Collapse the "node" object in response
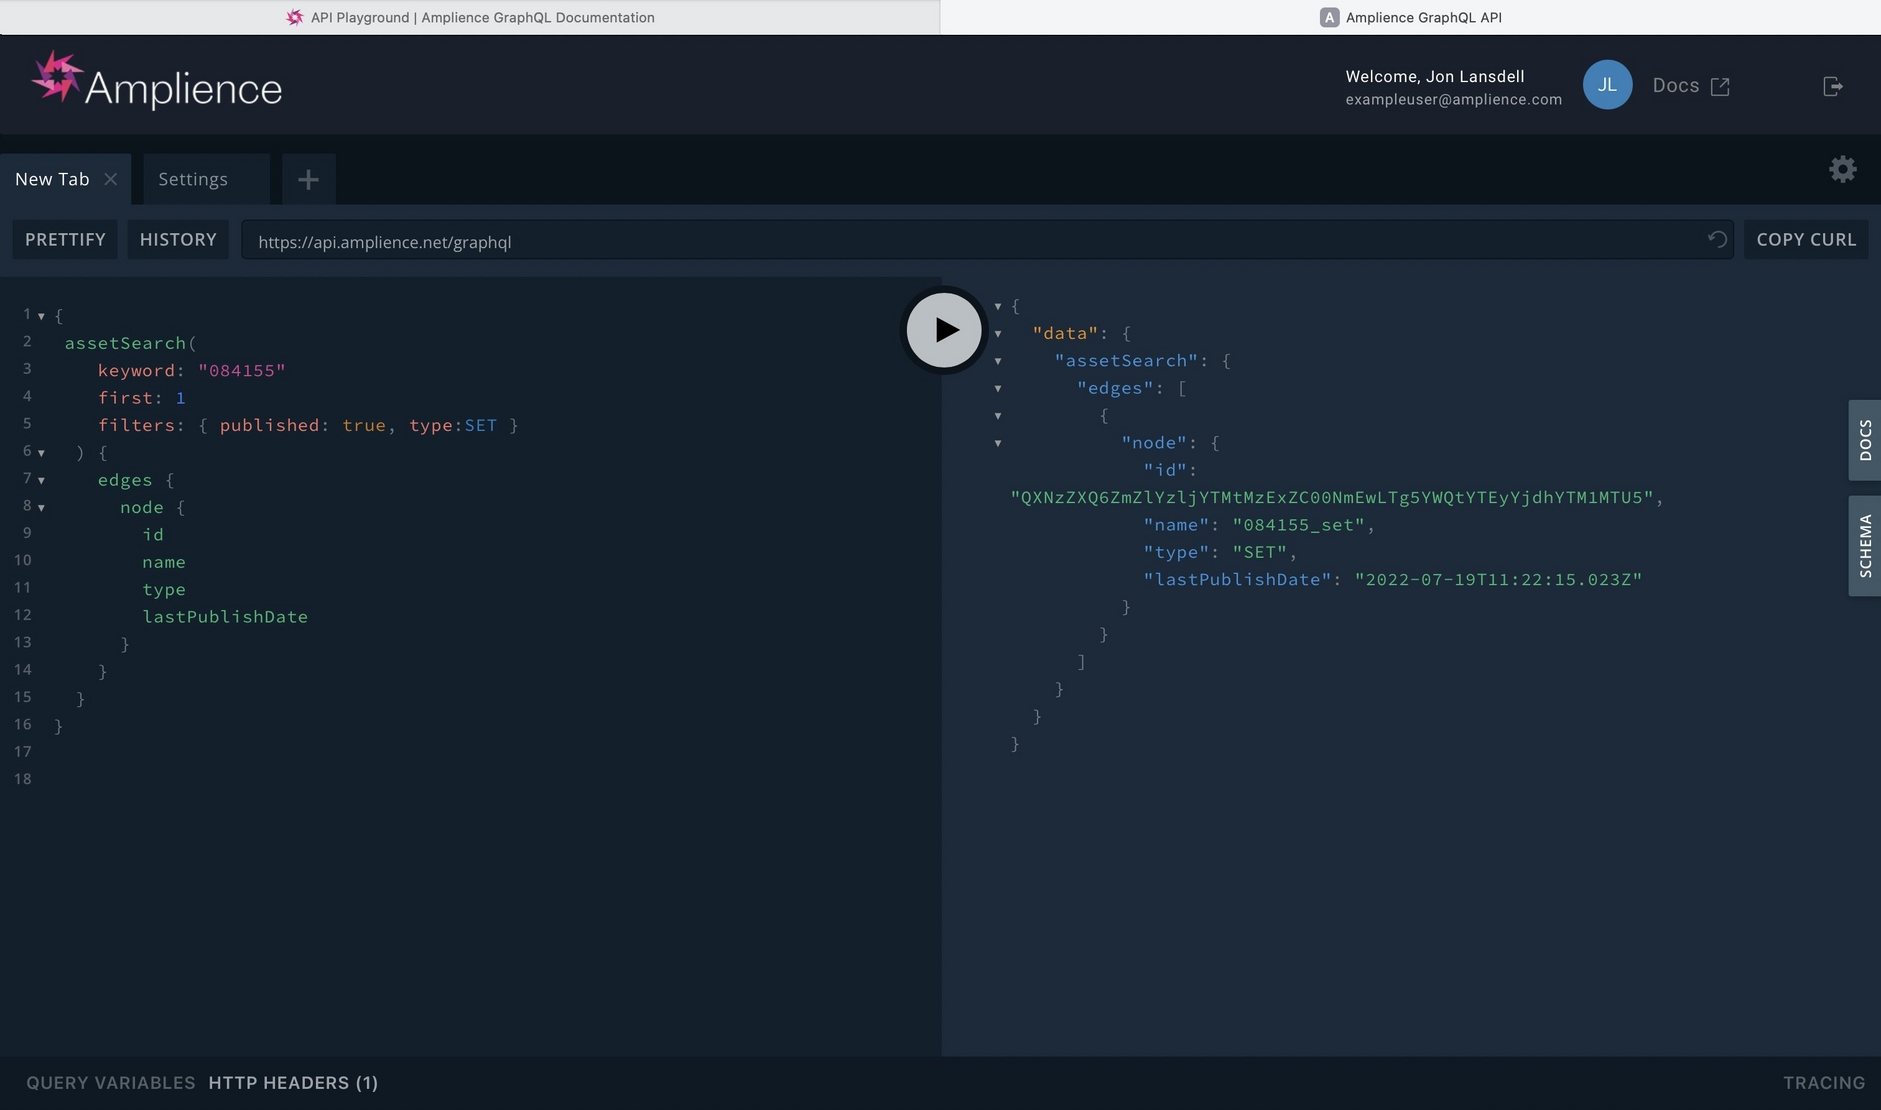This screenshot has height=1110, width=1881. (998, 443)
